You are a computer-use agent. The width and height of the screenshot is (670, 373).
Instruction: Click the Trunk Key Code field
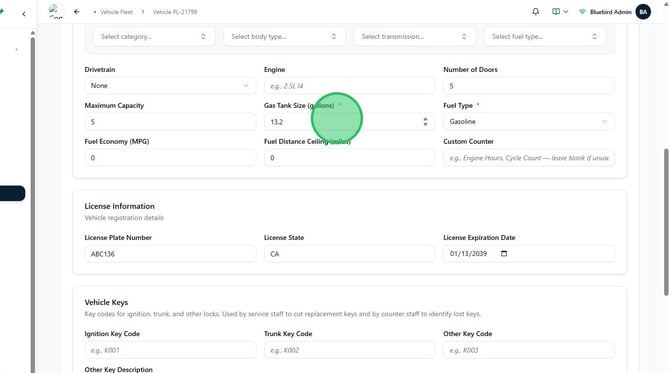(x=350, y=350)
